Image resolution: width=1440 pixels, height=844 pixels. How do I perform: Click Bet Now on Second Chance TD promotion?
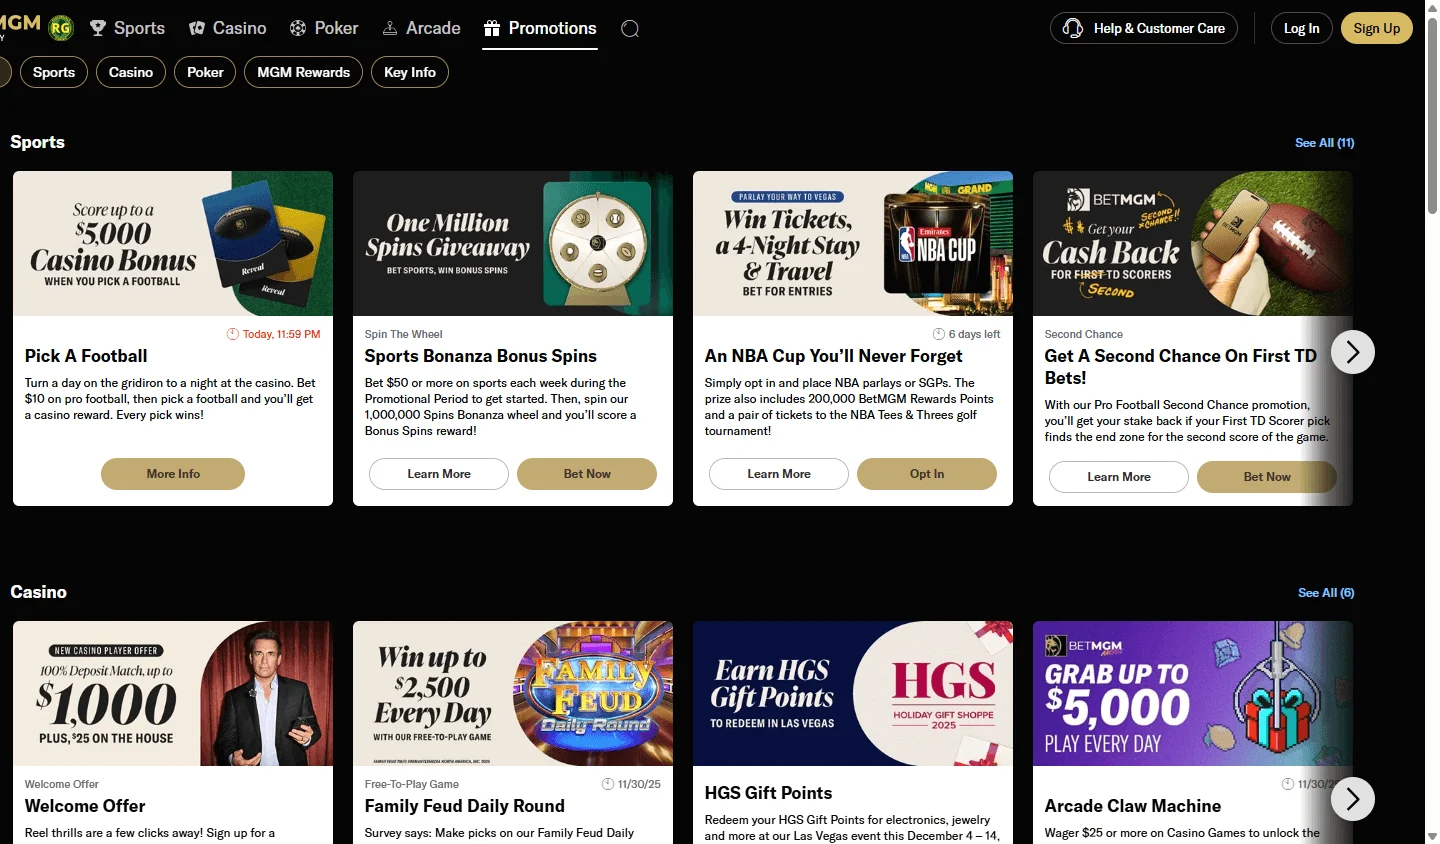pyautogui.click(x=1267, y=477)
